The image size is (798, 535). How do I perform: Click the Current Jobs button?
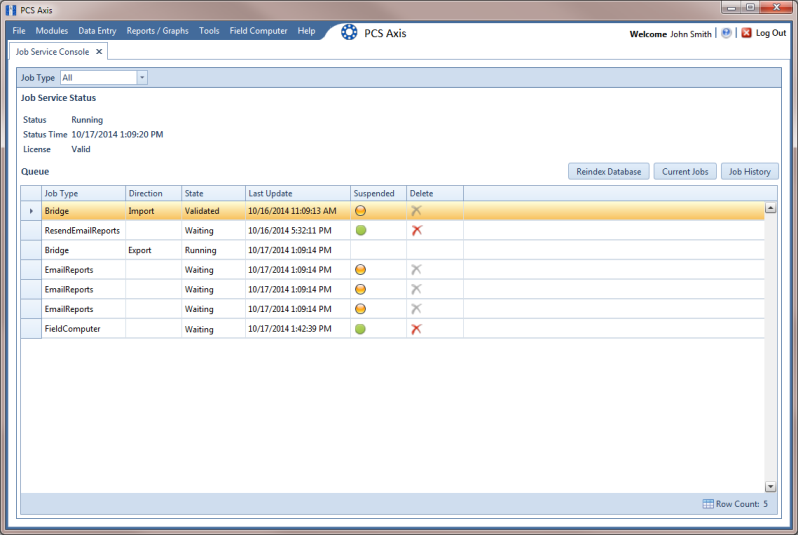point(685,172)
